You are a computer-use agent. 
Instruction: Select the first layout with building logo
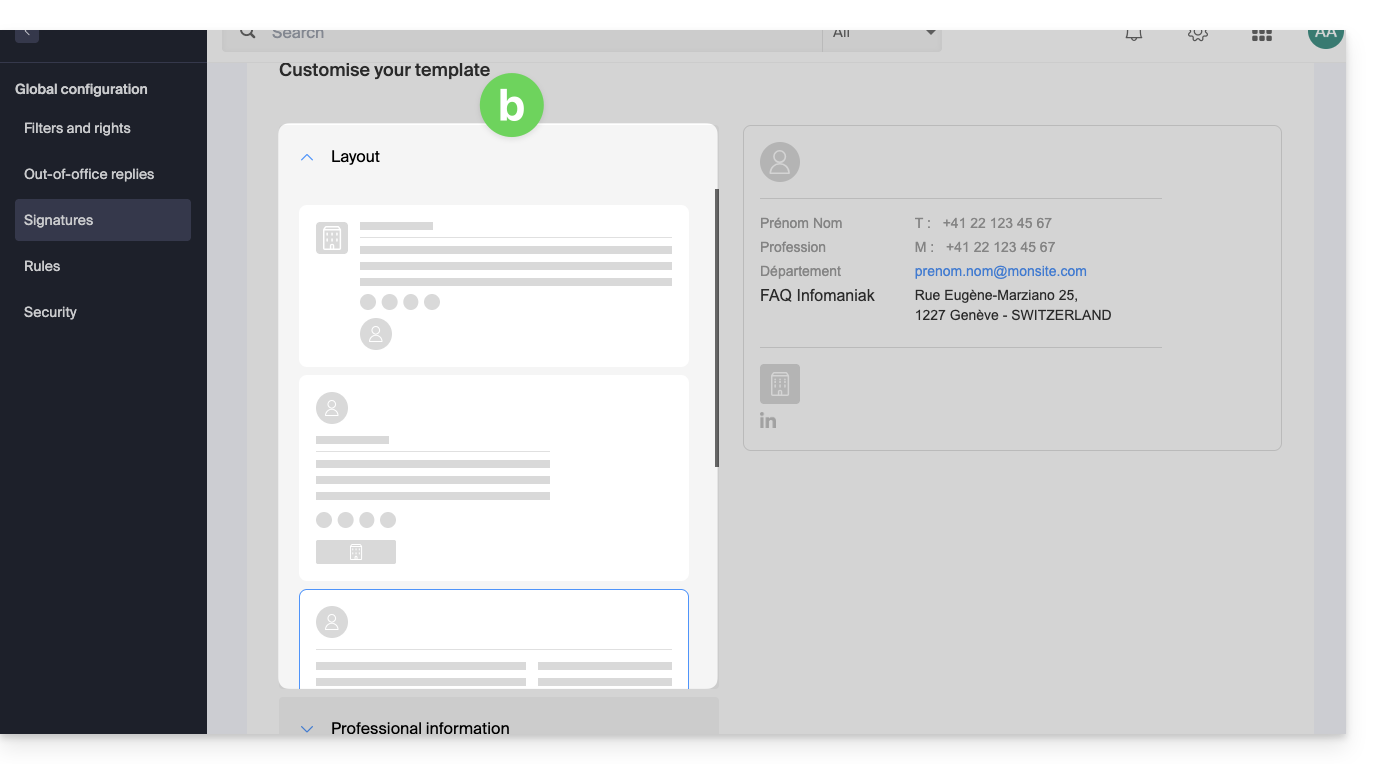click(x=494, y=286)
